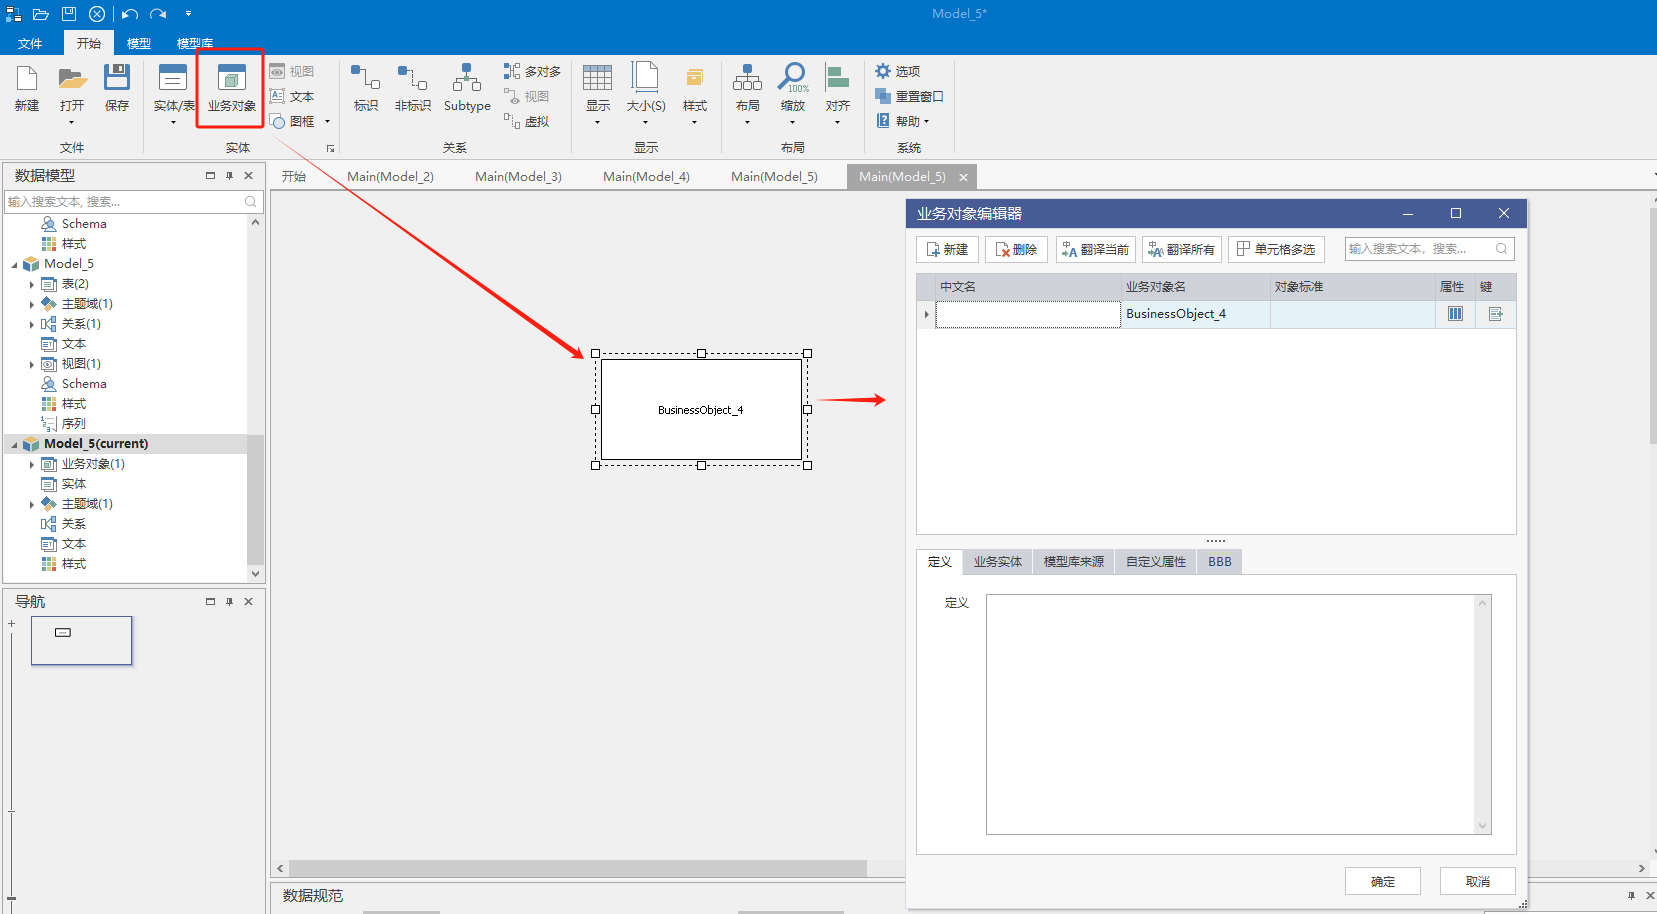Click the undo arrow in title bar
Screen dimensions: 1657x914
tap(129, 14)
